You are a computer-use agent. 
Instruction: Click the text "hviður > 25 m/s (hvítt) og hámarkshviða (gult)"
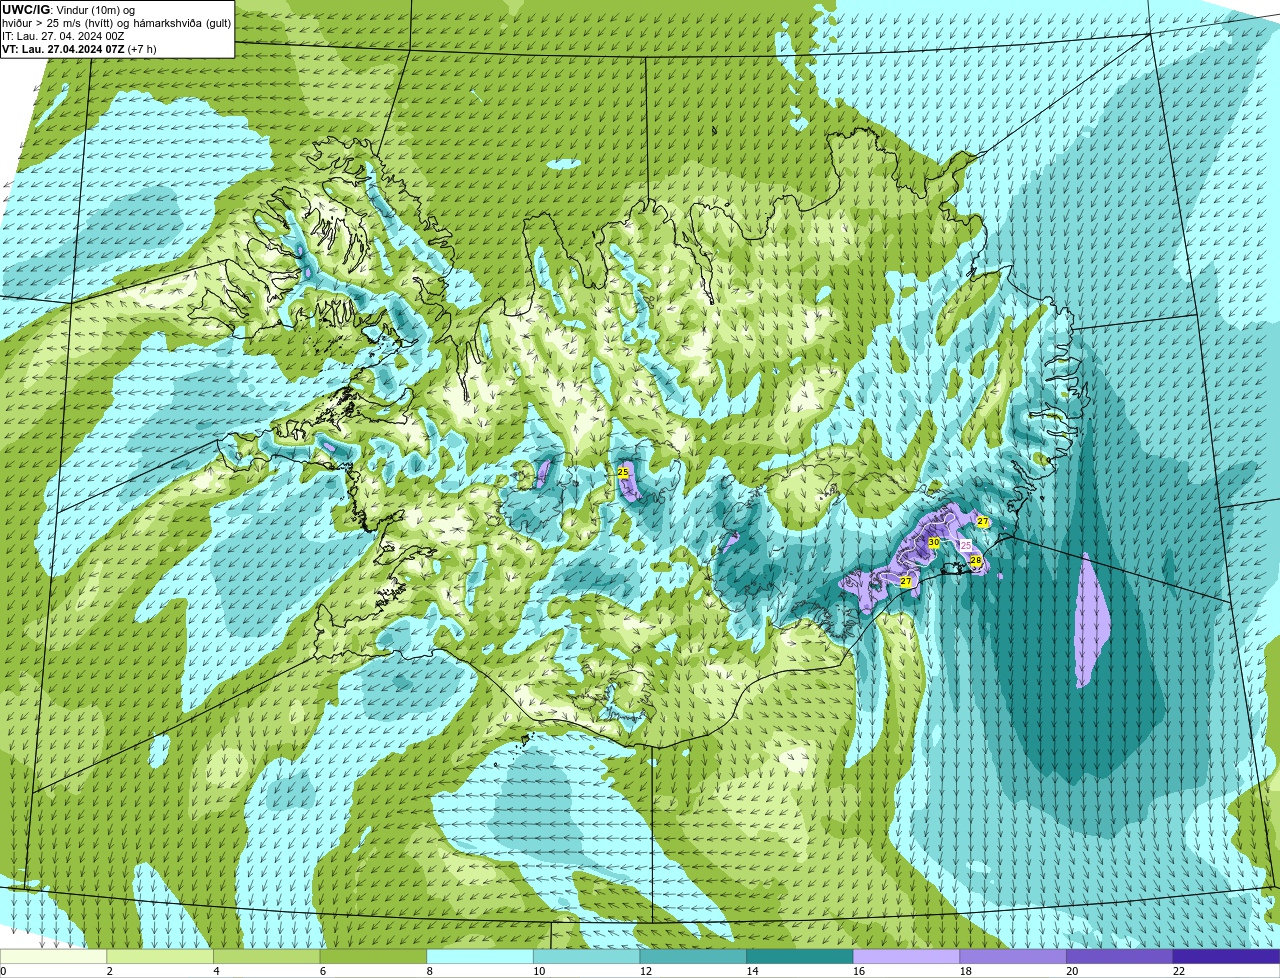click(116, 22)
